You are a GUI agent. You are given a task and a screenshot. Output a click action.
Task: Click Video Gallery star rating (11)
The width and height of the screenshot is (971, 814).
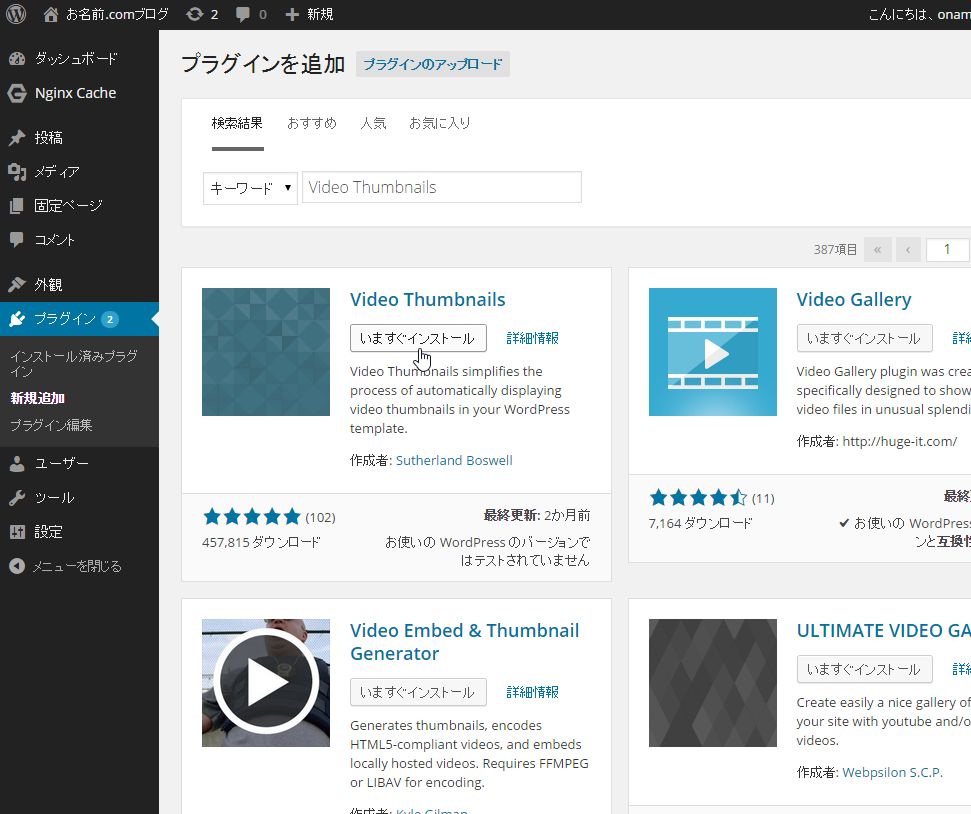click(698, 497)
